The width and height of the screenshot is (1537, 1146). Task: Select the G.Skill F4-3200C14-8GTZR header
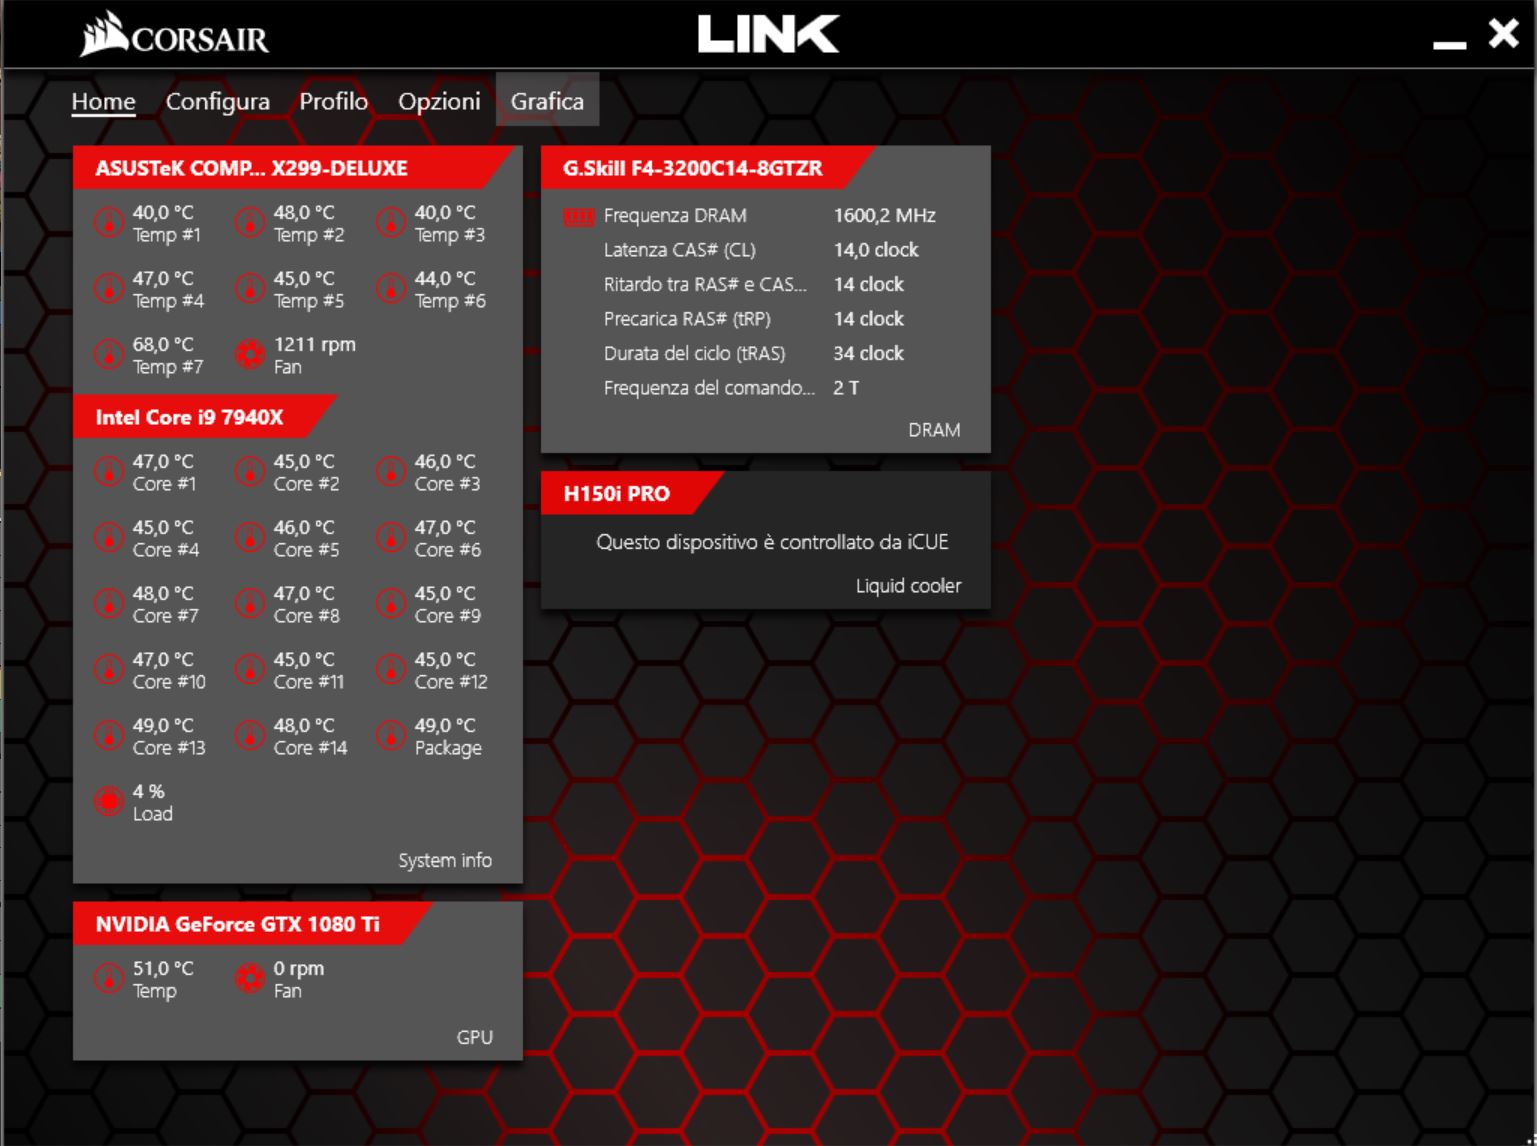[708, 168]
